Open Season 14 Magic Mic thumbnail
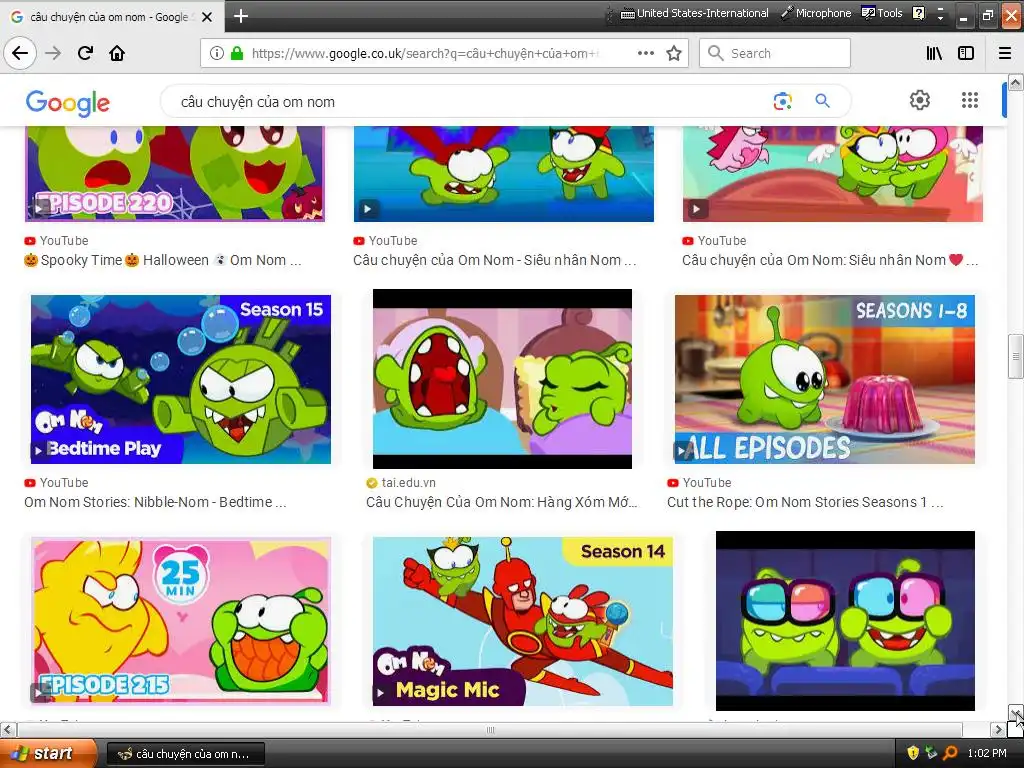1024x768 pixels. [x=522, y=621]
